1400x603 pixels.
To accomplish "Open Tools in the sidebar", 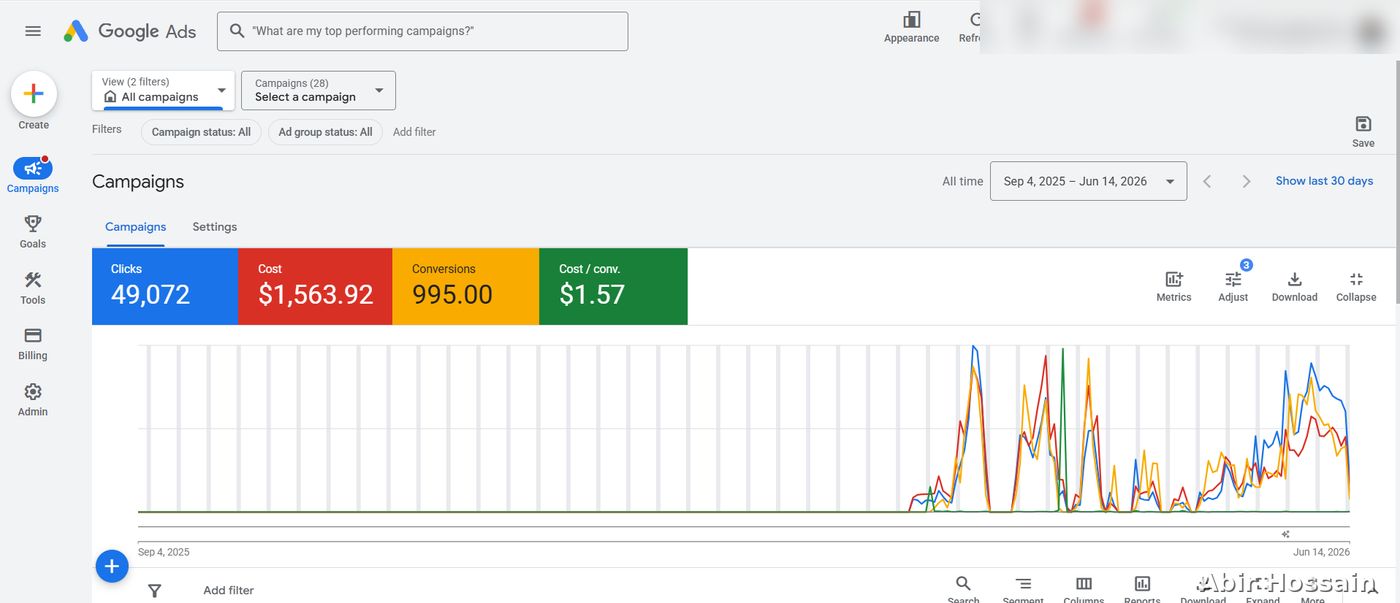I will (x=33, y=287).
